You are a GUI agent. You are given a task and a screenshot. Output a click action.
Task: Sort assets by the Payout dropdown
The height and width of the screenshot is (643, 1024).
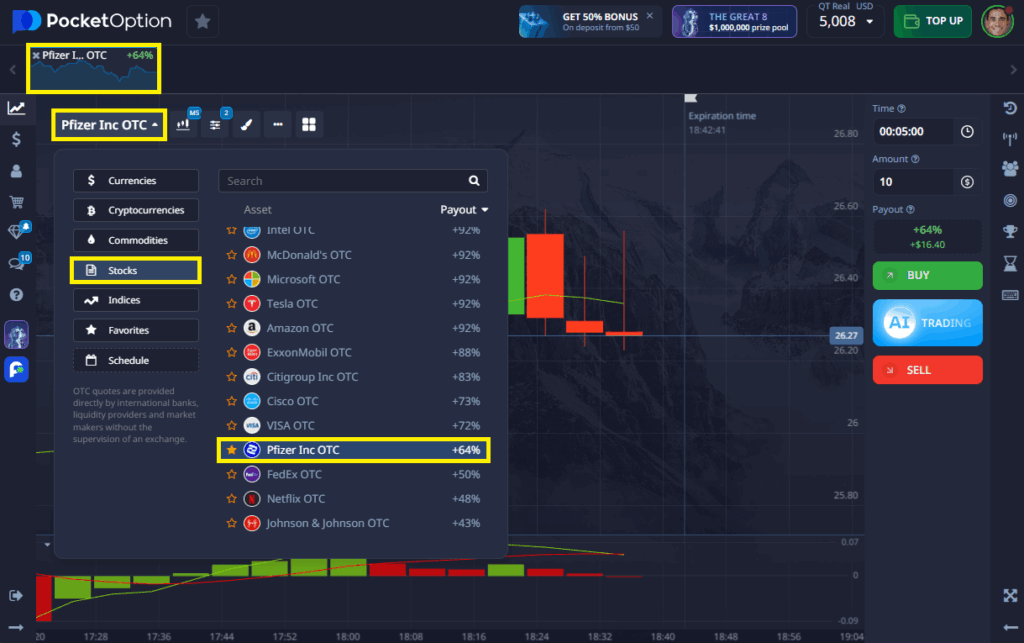464,210
